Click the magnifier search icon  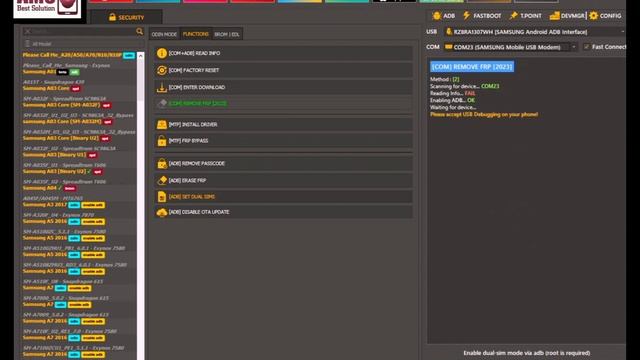click(139, 31)
